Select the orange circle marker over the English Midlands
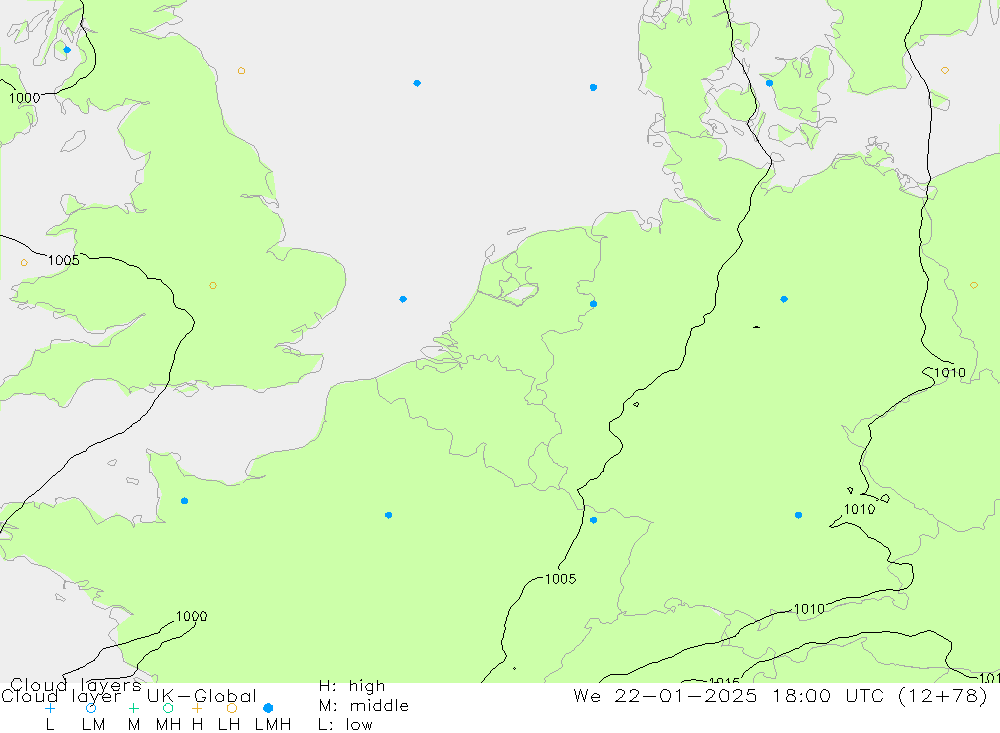Viewport: 1000px width, 733px height. 213,286
